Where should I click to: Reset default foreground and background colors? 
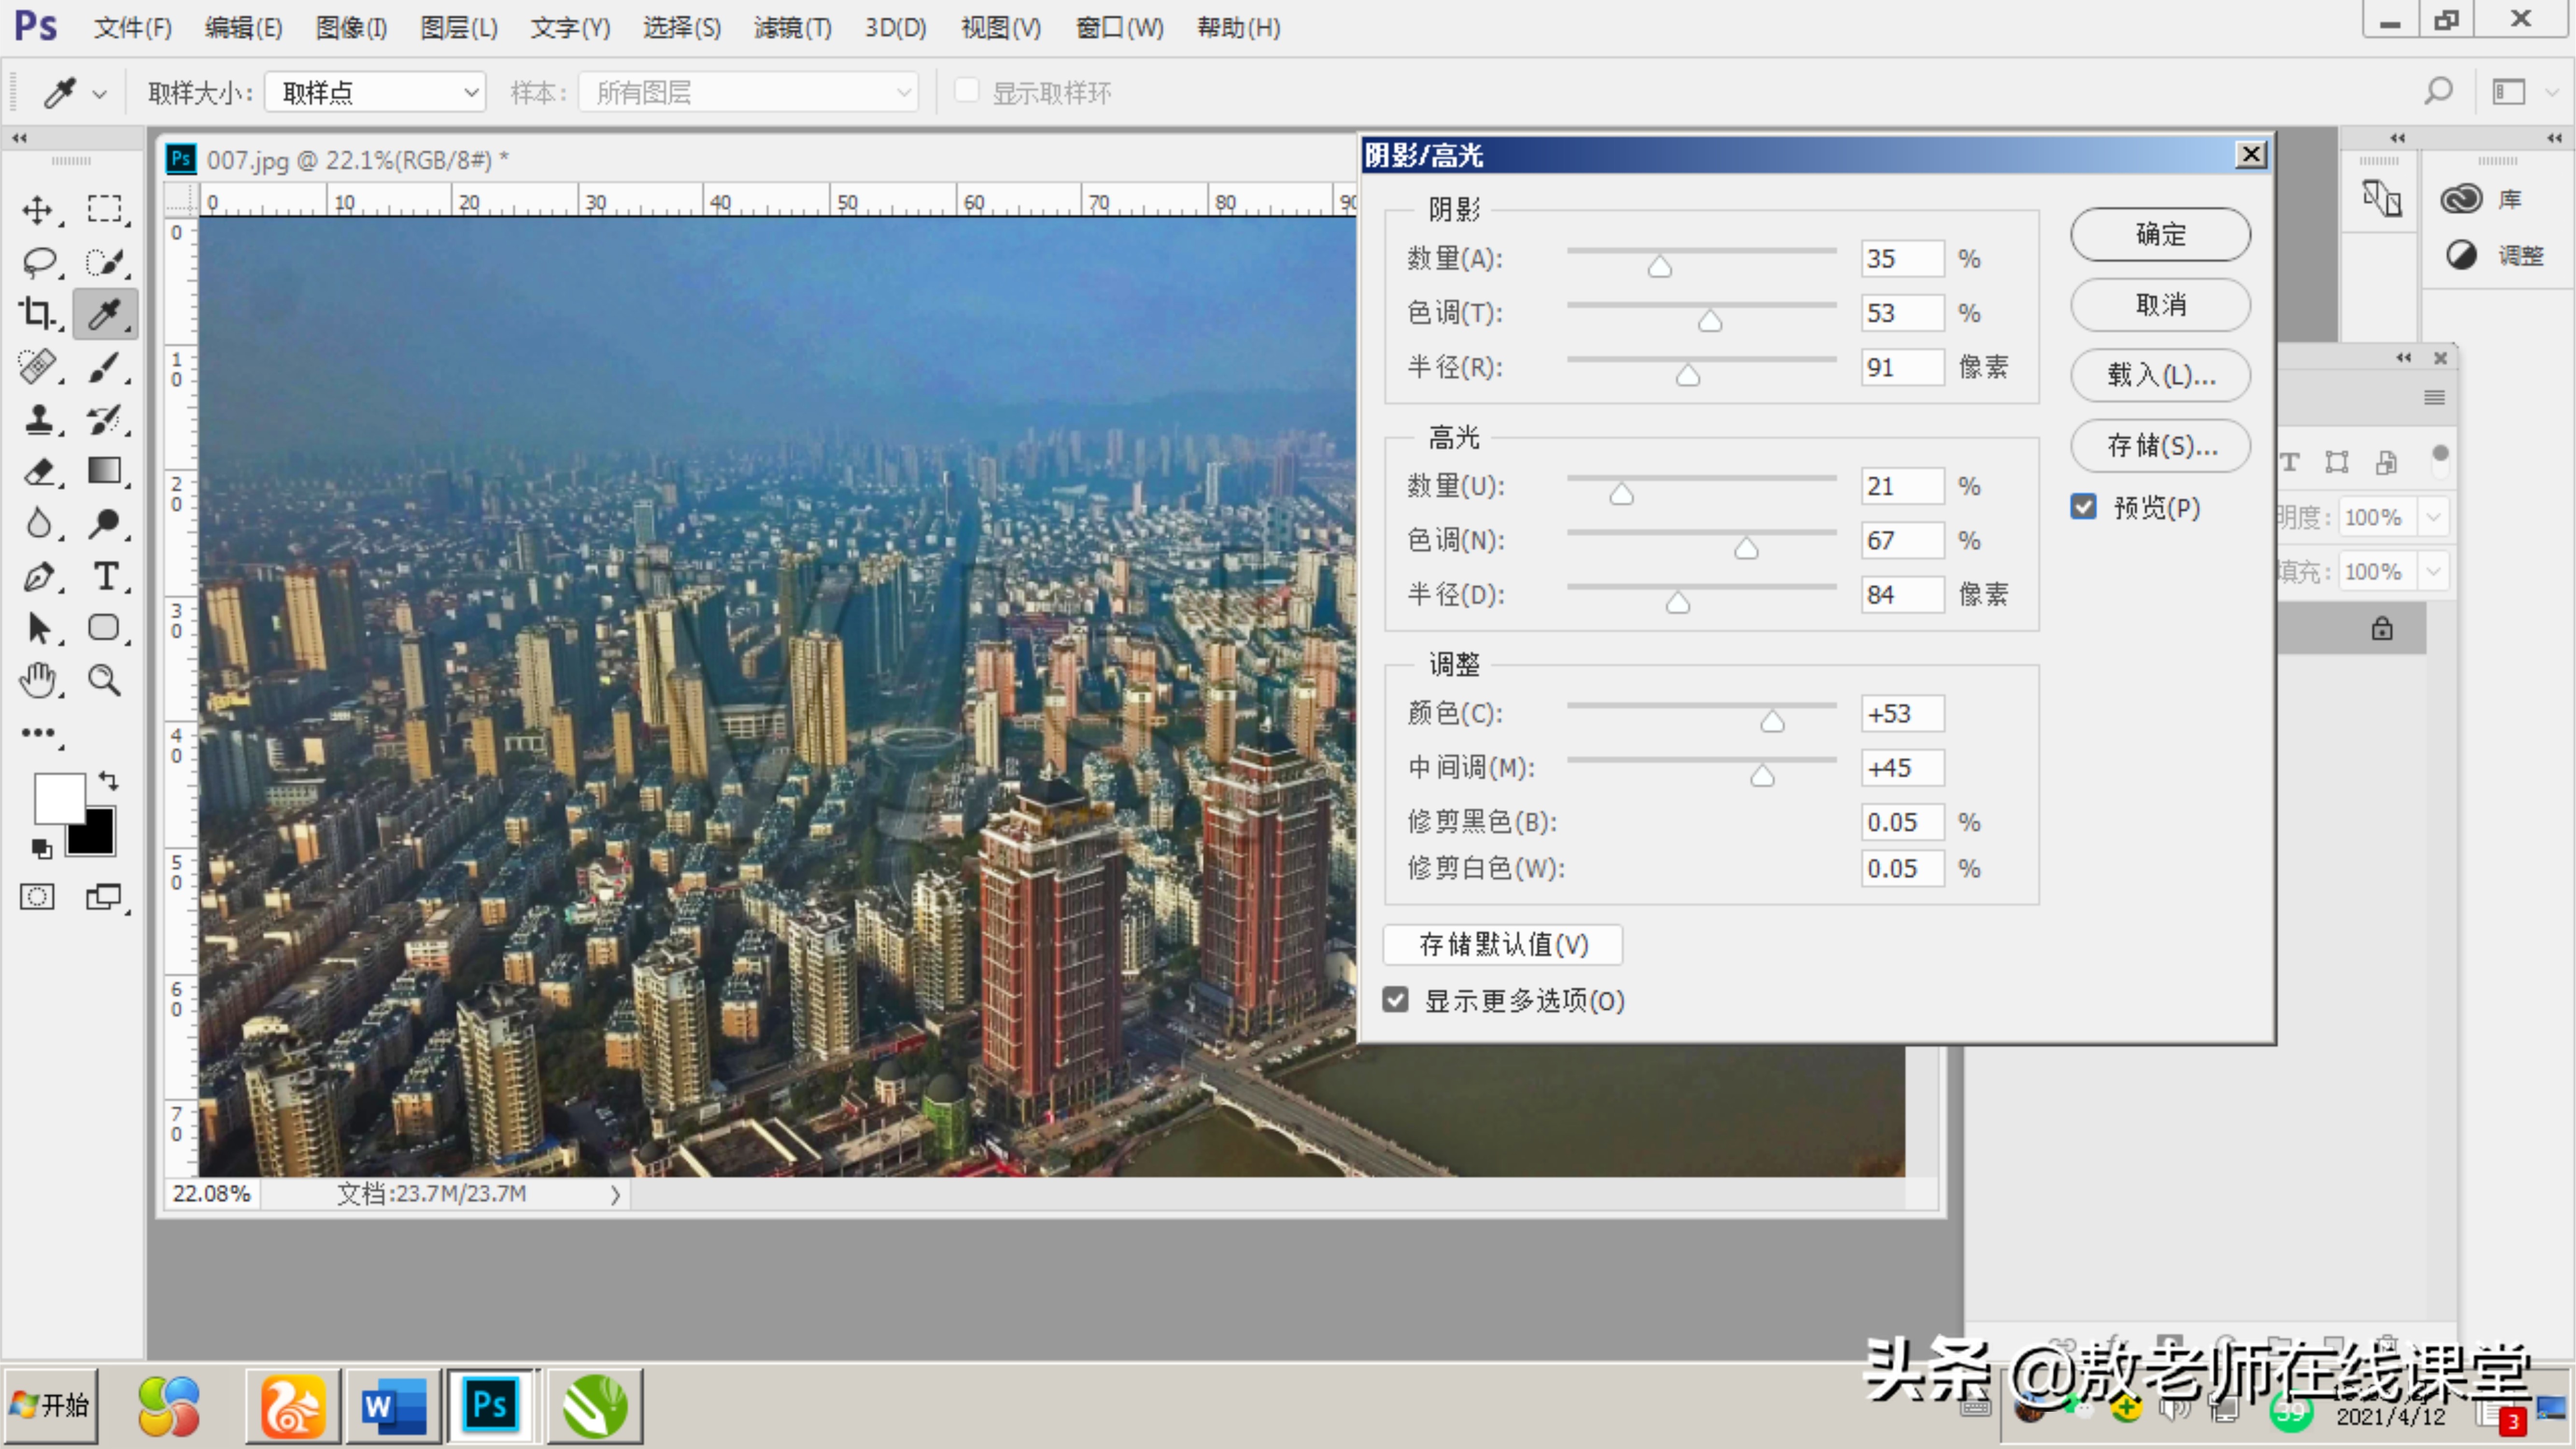point(41,849)
